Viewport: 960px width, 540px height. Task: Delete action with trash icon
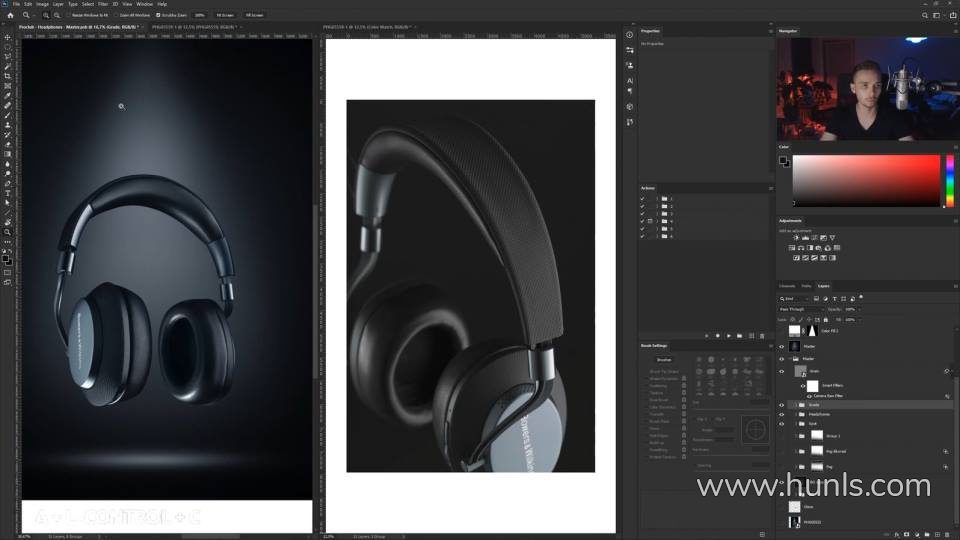(762, 336)
